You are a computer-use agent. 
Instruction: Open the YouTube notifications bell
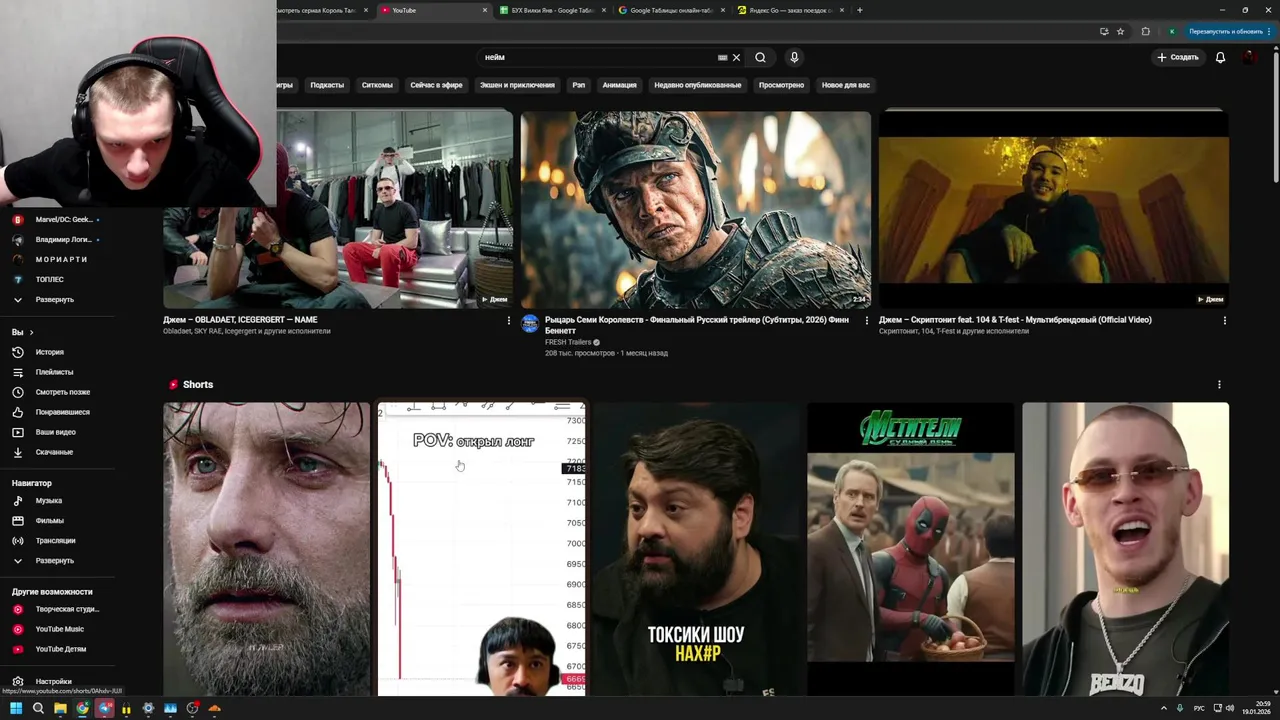1220,57
